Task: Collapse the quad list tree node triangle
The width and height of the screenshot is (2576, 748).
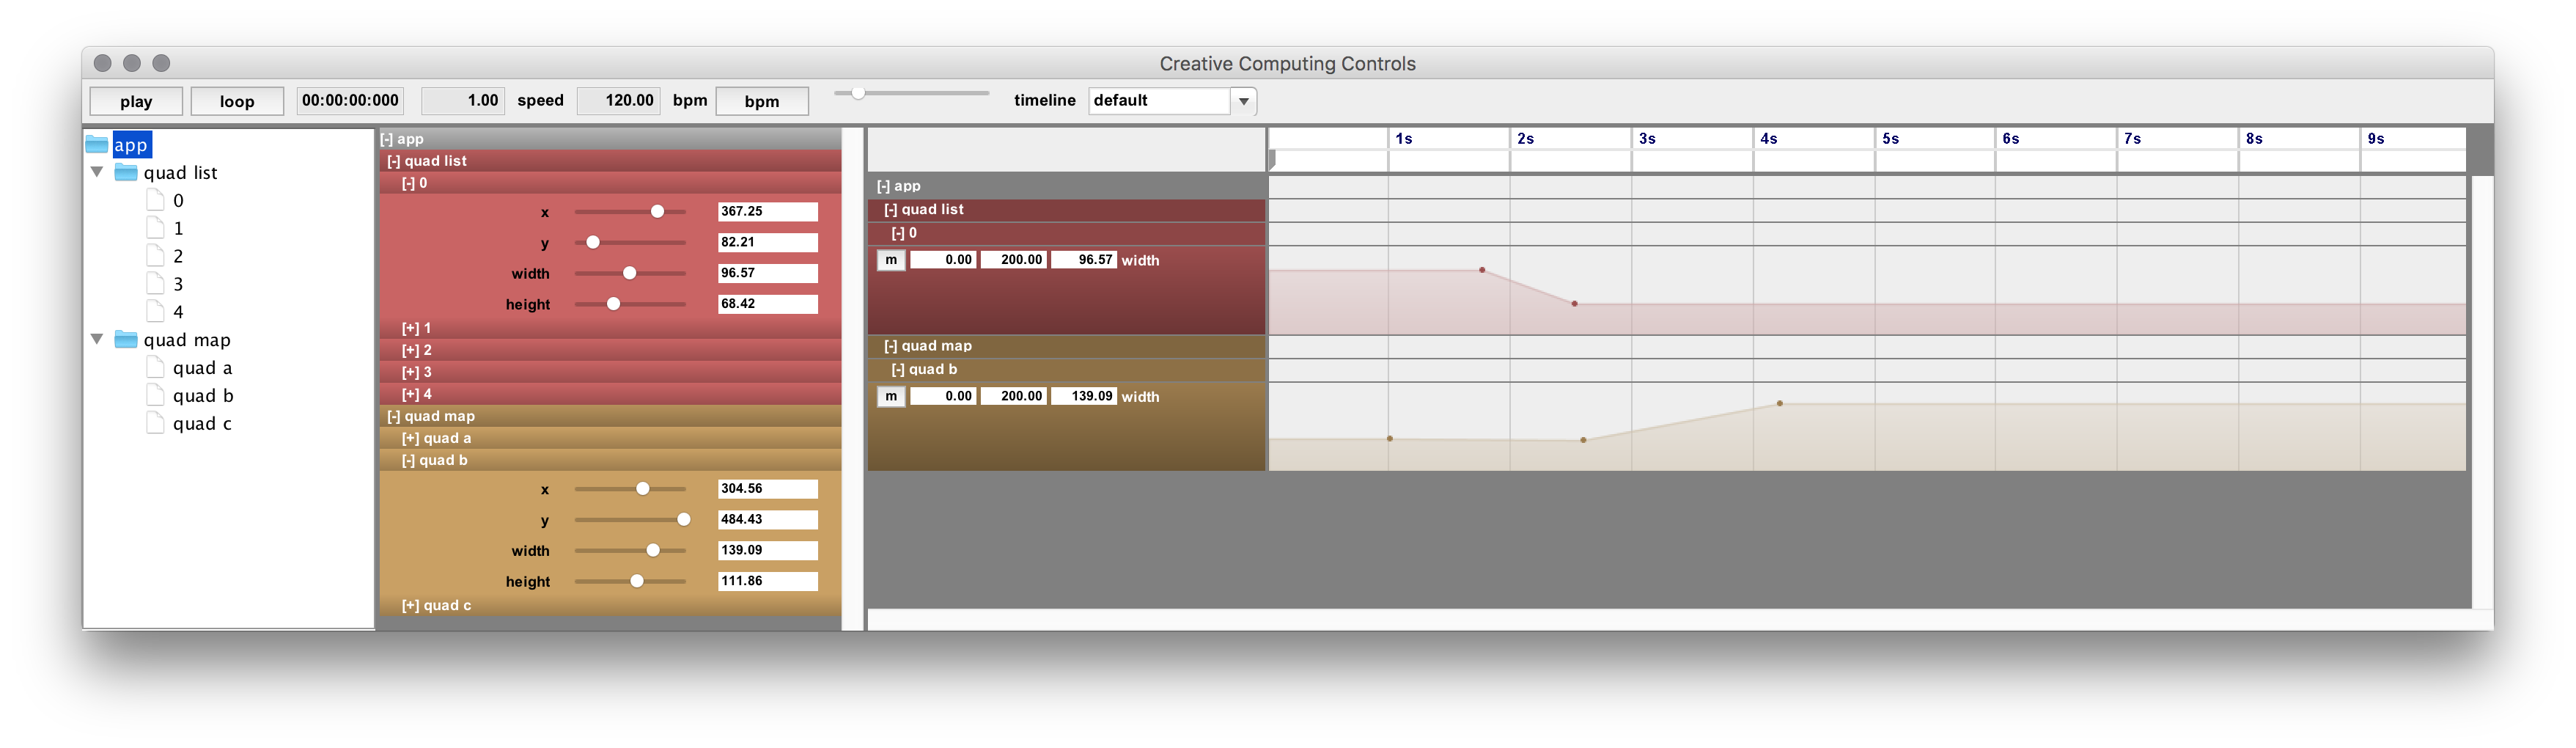Action: (97, 172)
